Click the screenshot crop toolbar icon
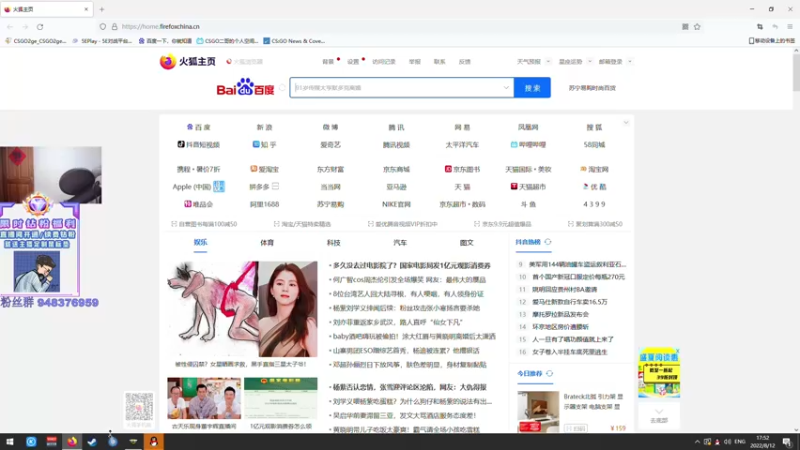 pyautogui.click(x=760, y=27)
